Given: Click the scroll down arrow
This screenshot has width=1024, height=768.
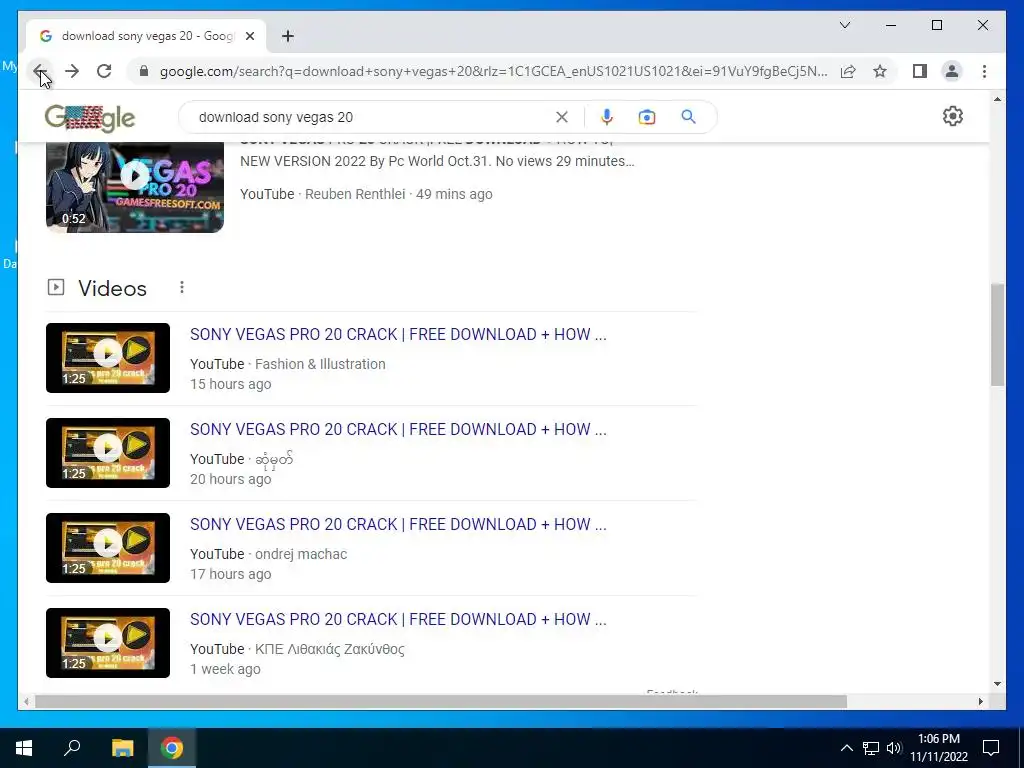Looking at the screenshot, I should [x=997, y=684].
